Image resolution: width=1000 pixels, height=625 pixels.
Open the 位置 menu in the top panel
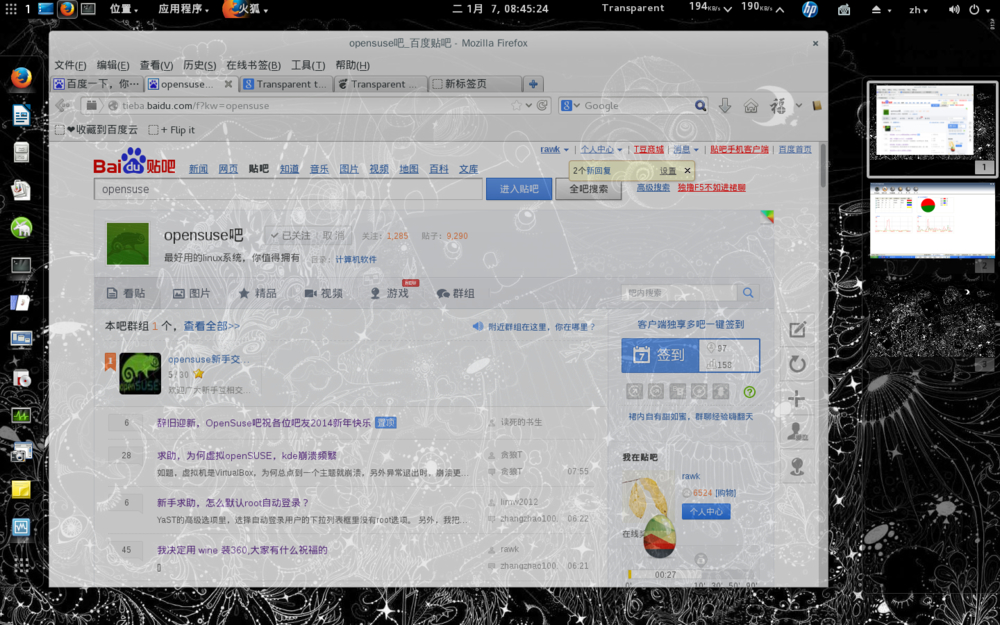tap(124, 9)
